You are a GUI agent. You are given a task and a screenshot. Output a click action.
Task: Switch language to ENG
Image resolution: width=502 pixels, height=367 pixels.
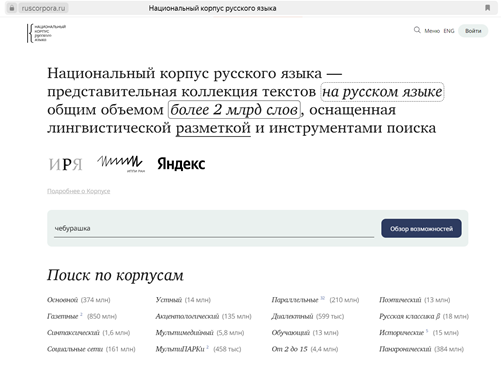449,31
